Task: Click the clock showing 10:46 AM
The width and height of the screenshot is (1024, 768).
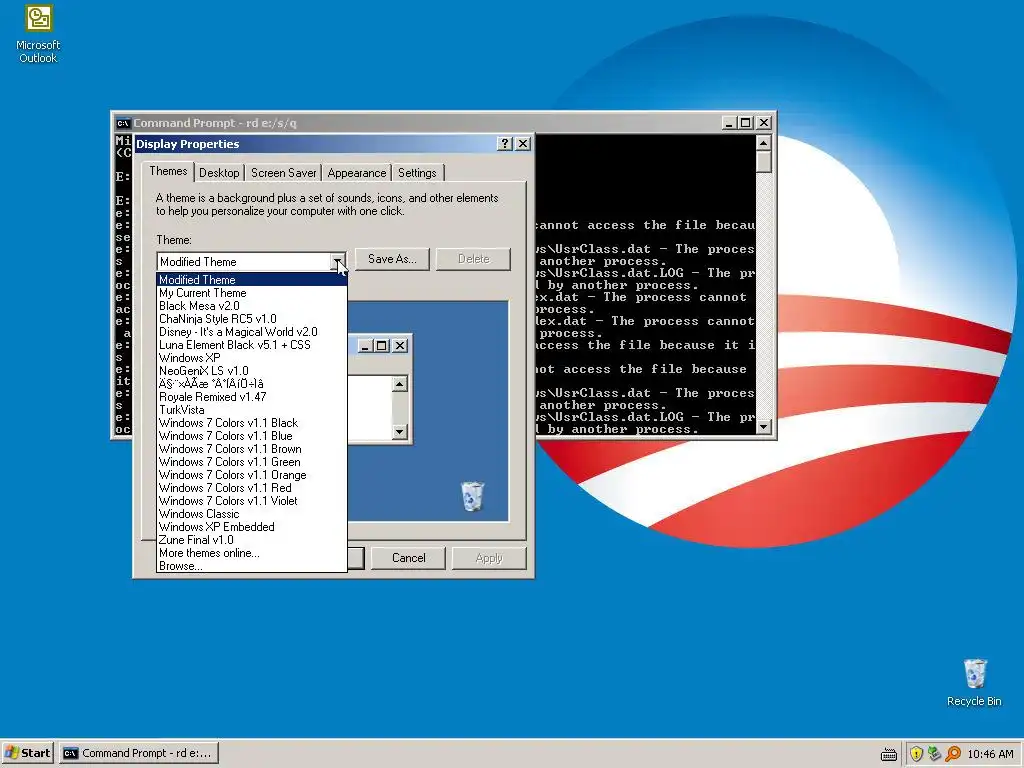Action: pyautogui.click(x=990, y=754)
